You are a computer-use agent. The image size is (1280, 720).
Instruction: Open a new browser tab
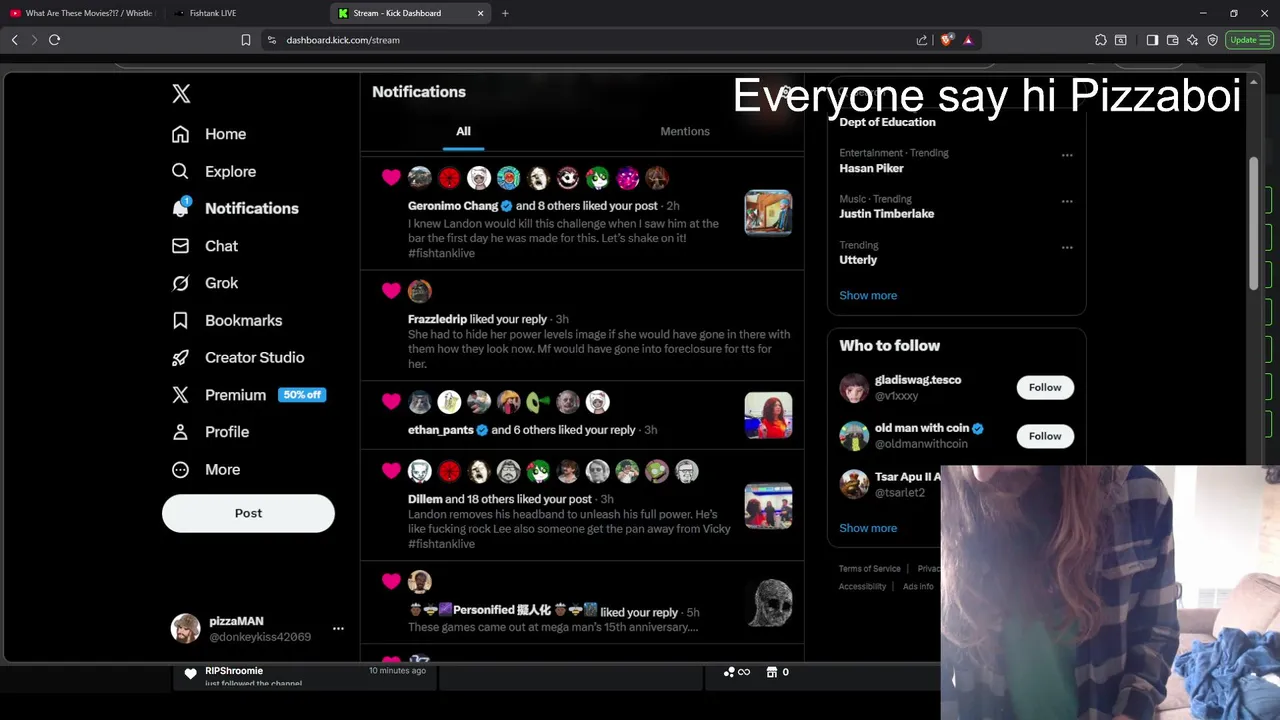[505, 13]
